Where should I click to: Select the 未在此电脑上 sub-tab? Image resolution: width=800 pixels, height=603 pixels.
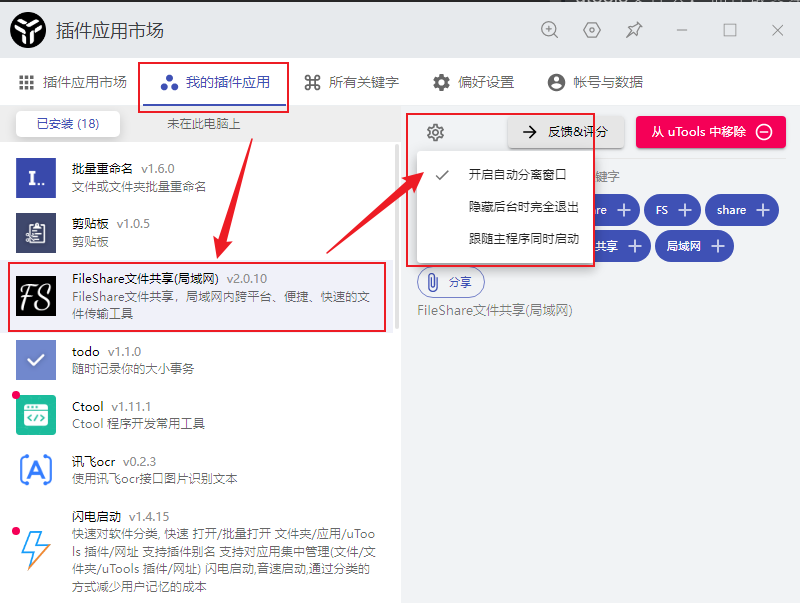click(x=203, y=124)
